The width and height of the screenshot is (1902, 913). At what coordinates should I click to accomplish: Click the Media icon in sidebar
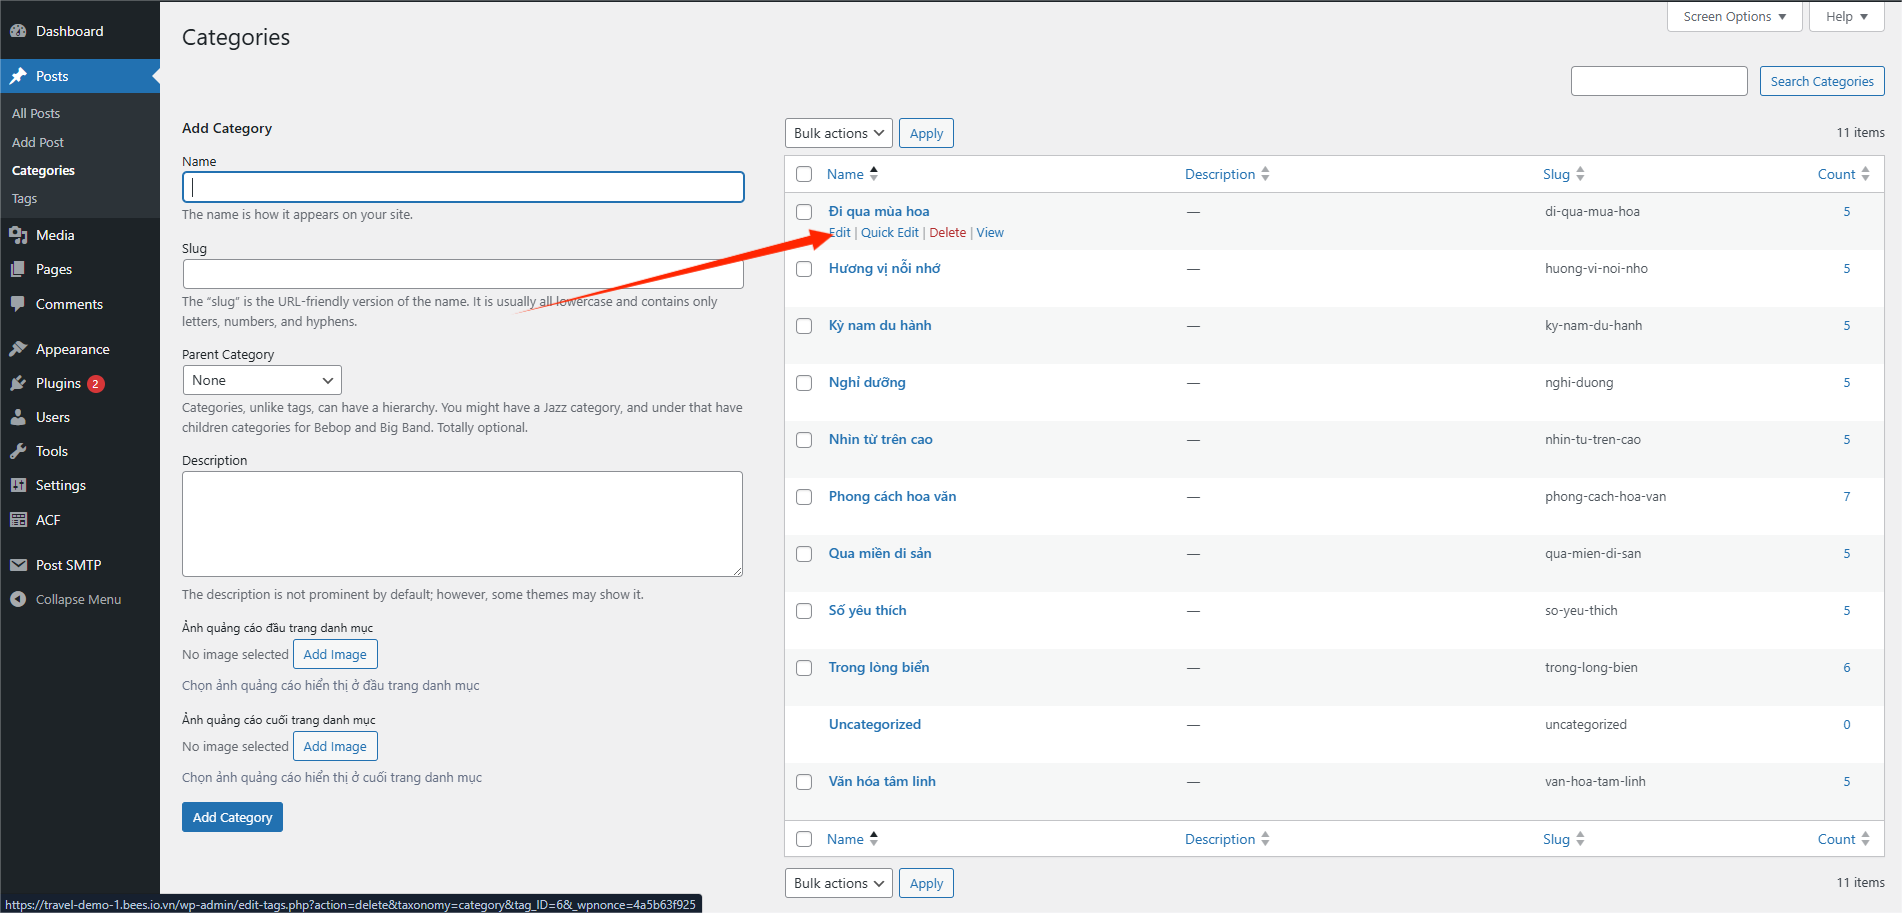pos(18,235)
